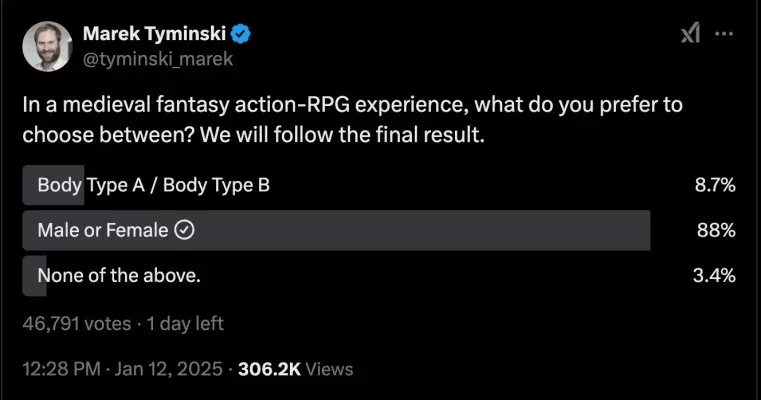The width and height of the screenshot is (761, 400).
Task: Click the blue verified badge
Action: point(240,34)
